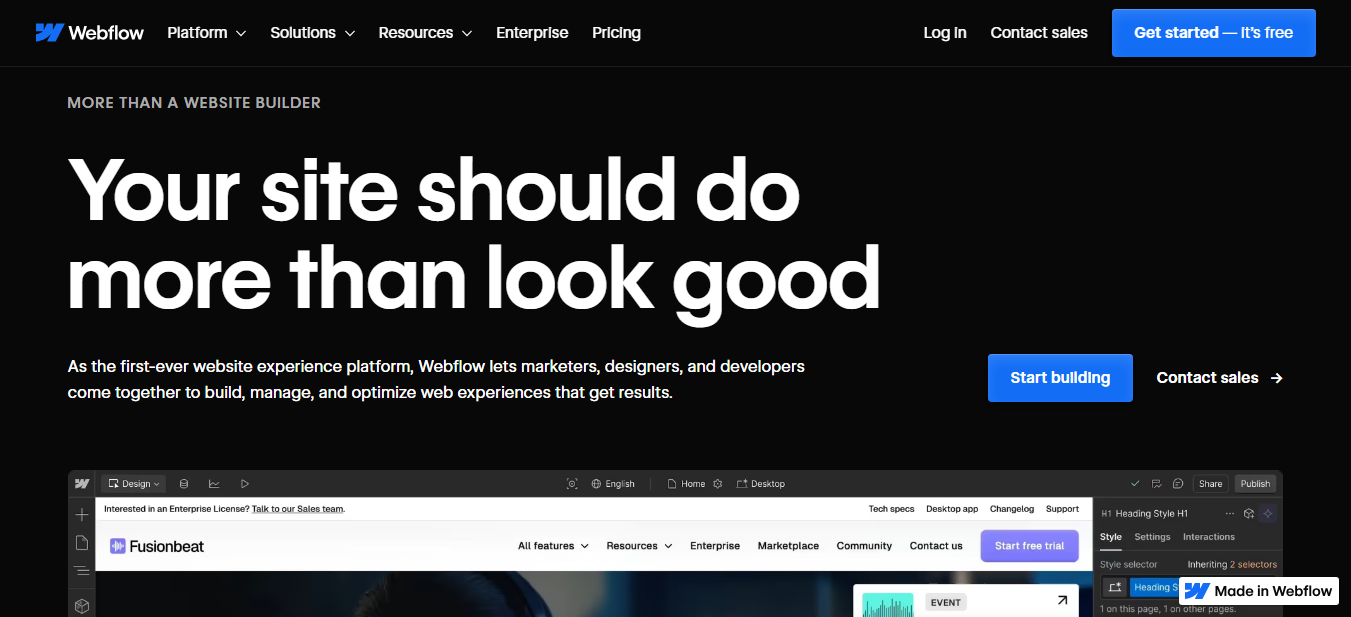The image size is (1351, 617).
Task: Click the Start building button
Action: pos(1060,378)
